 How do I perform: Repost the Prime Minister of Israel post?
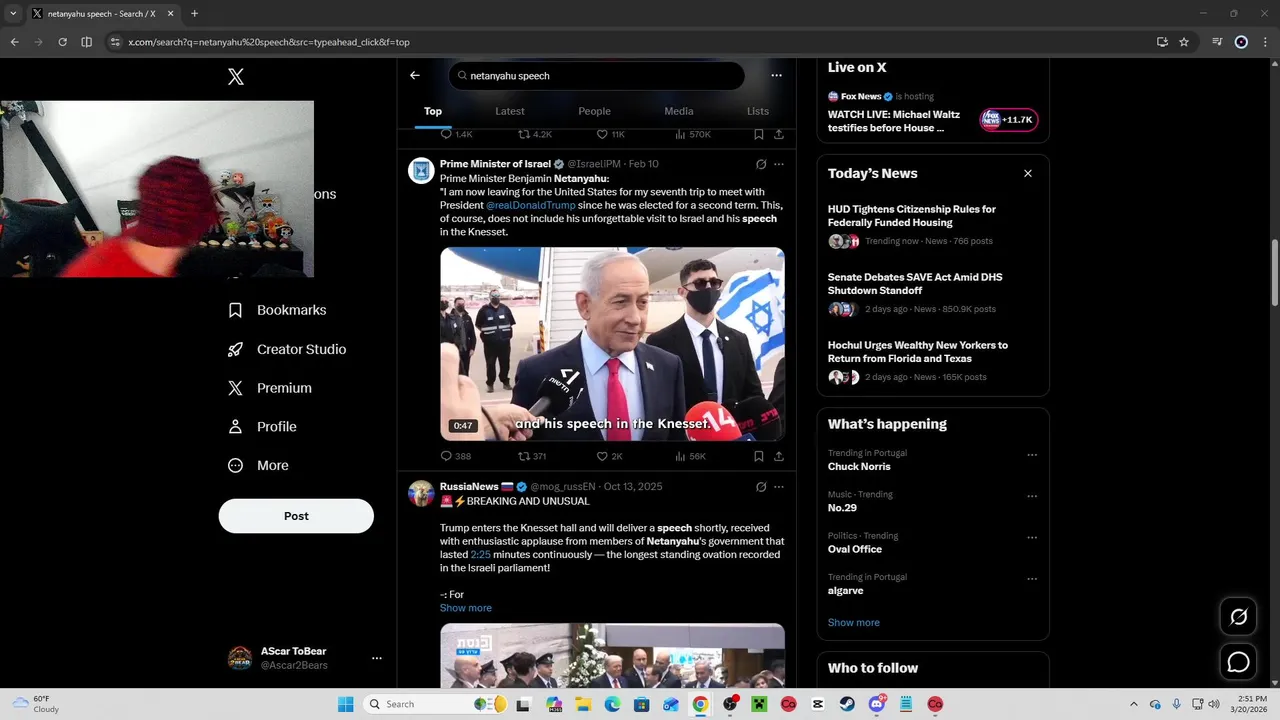point(532,456)
